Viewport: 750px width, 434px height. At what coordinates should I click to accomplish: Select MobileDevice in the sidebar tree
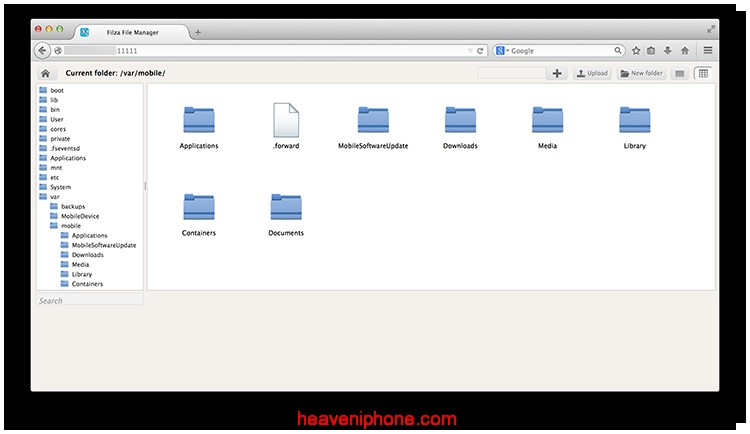point(80,216)
